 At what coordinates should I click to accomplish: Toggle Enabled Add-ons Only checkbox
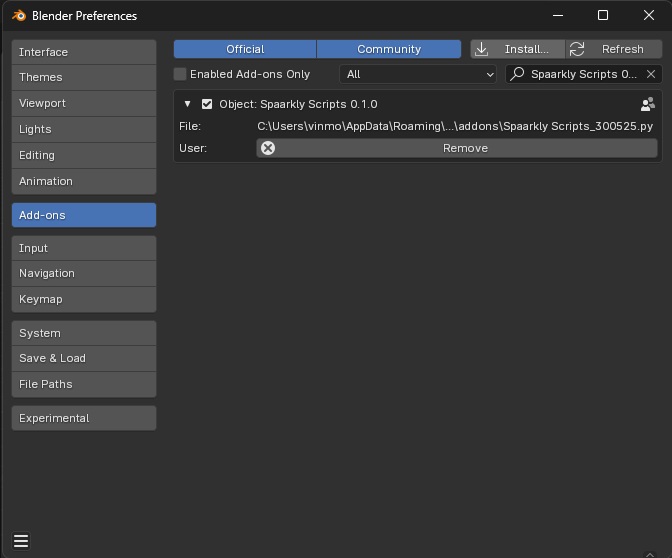click(x=180, y=74)
